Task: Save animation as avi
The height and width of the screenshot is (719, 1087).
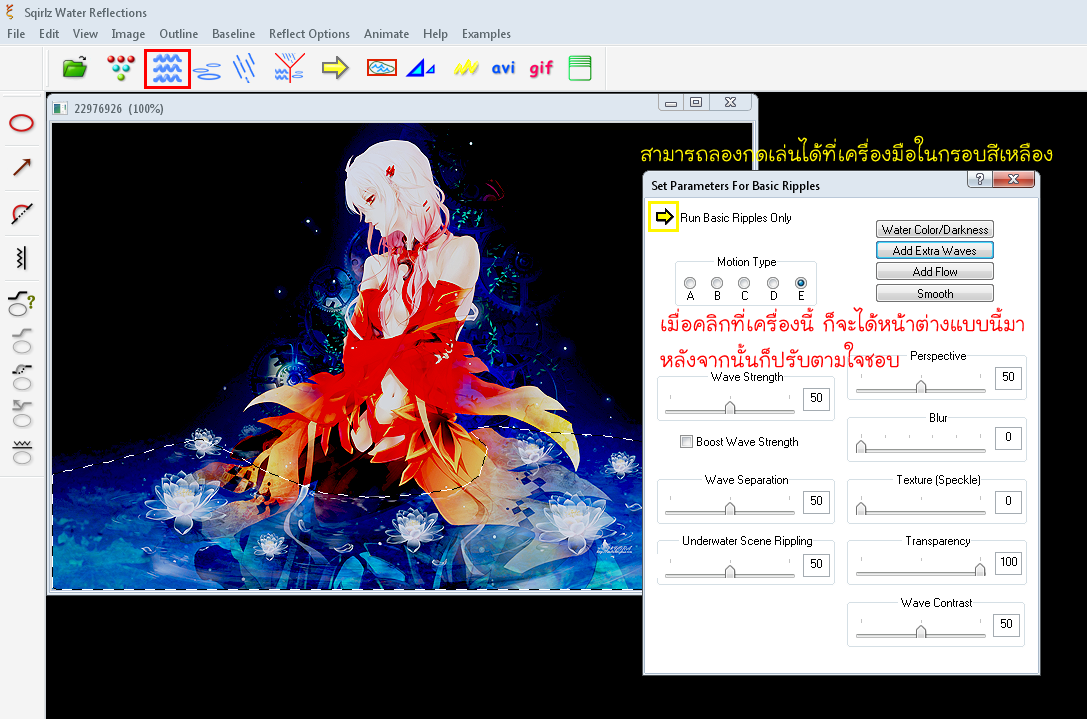Action: tap(503, 68)
